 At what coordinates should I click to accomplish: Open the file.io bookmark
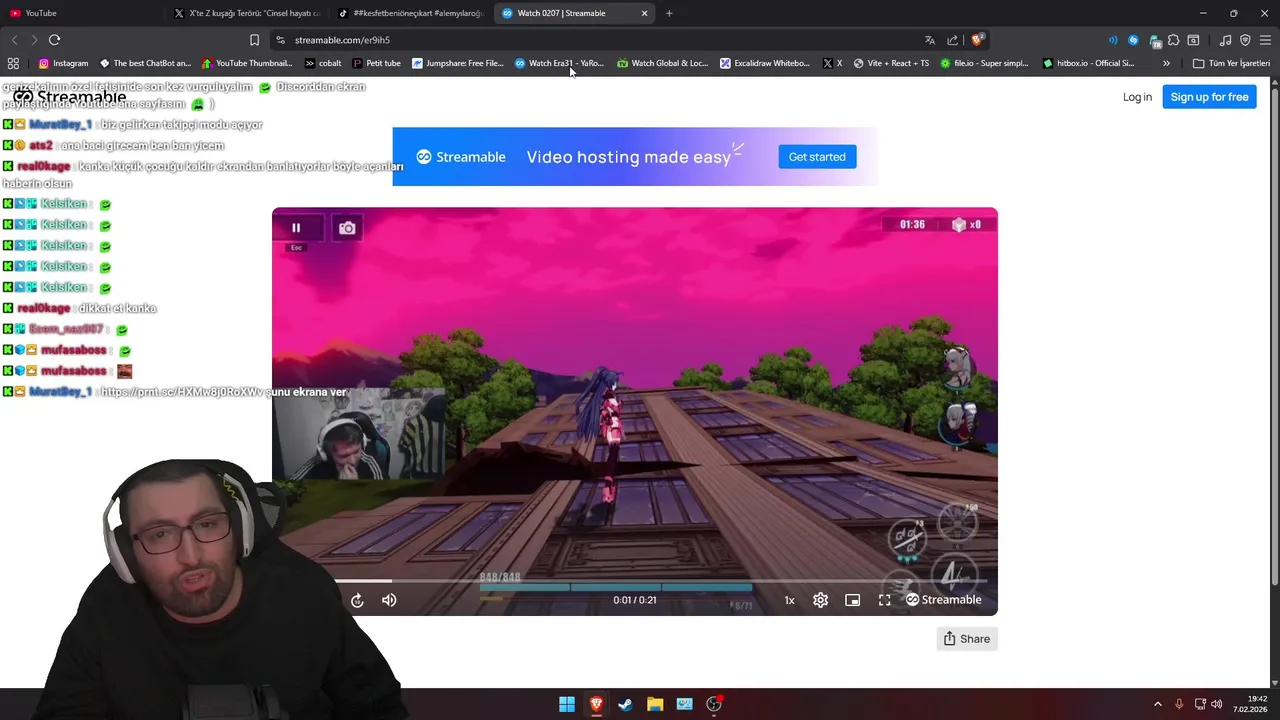coord(984,63)
